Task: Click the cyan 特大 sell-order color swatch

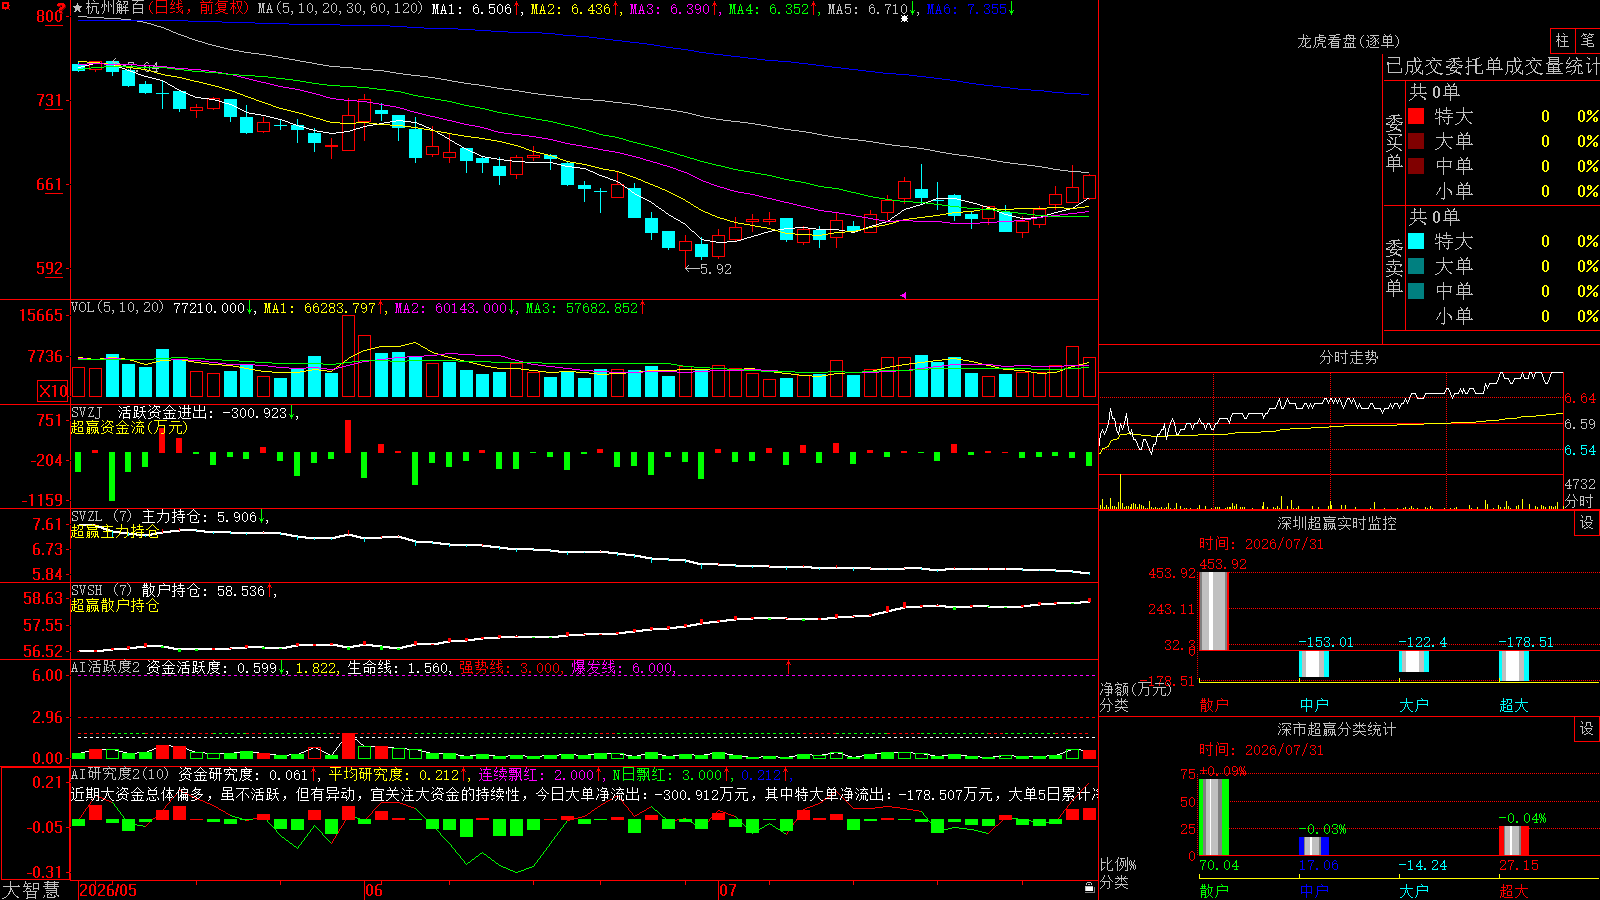Action: click(x=1416, y=241)
